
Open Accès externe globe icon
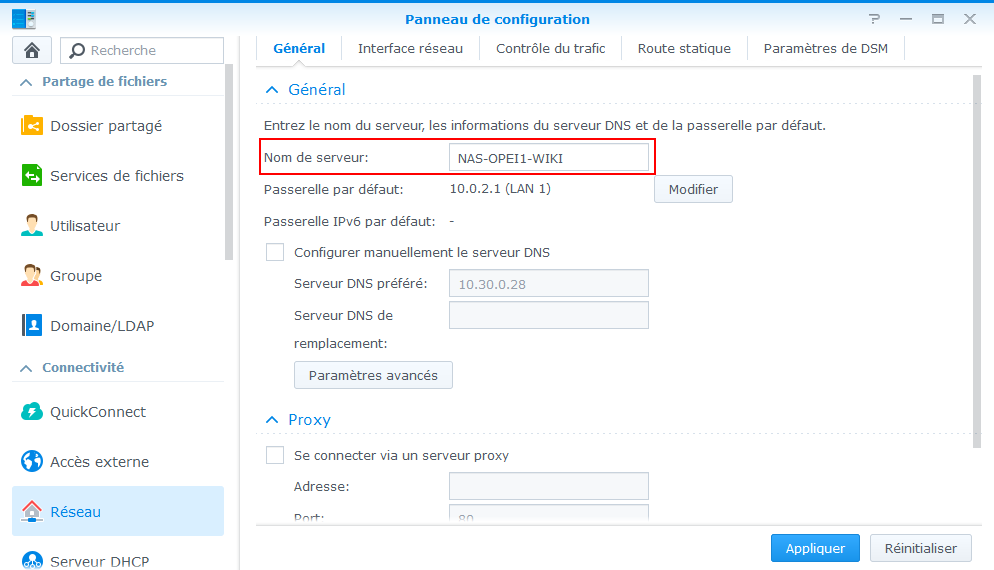(x=32, y=462)
